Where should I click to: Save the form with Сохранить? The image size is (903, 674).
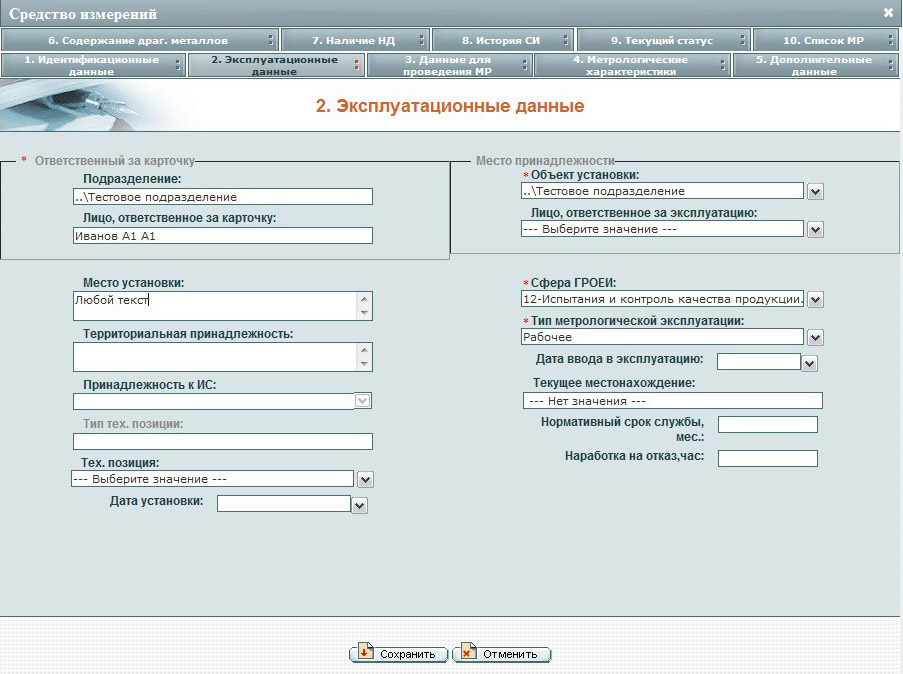coord(399,654)
